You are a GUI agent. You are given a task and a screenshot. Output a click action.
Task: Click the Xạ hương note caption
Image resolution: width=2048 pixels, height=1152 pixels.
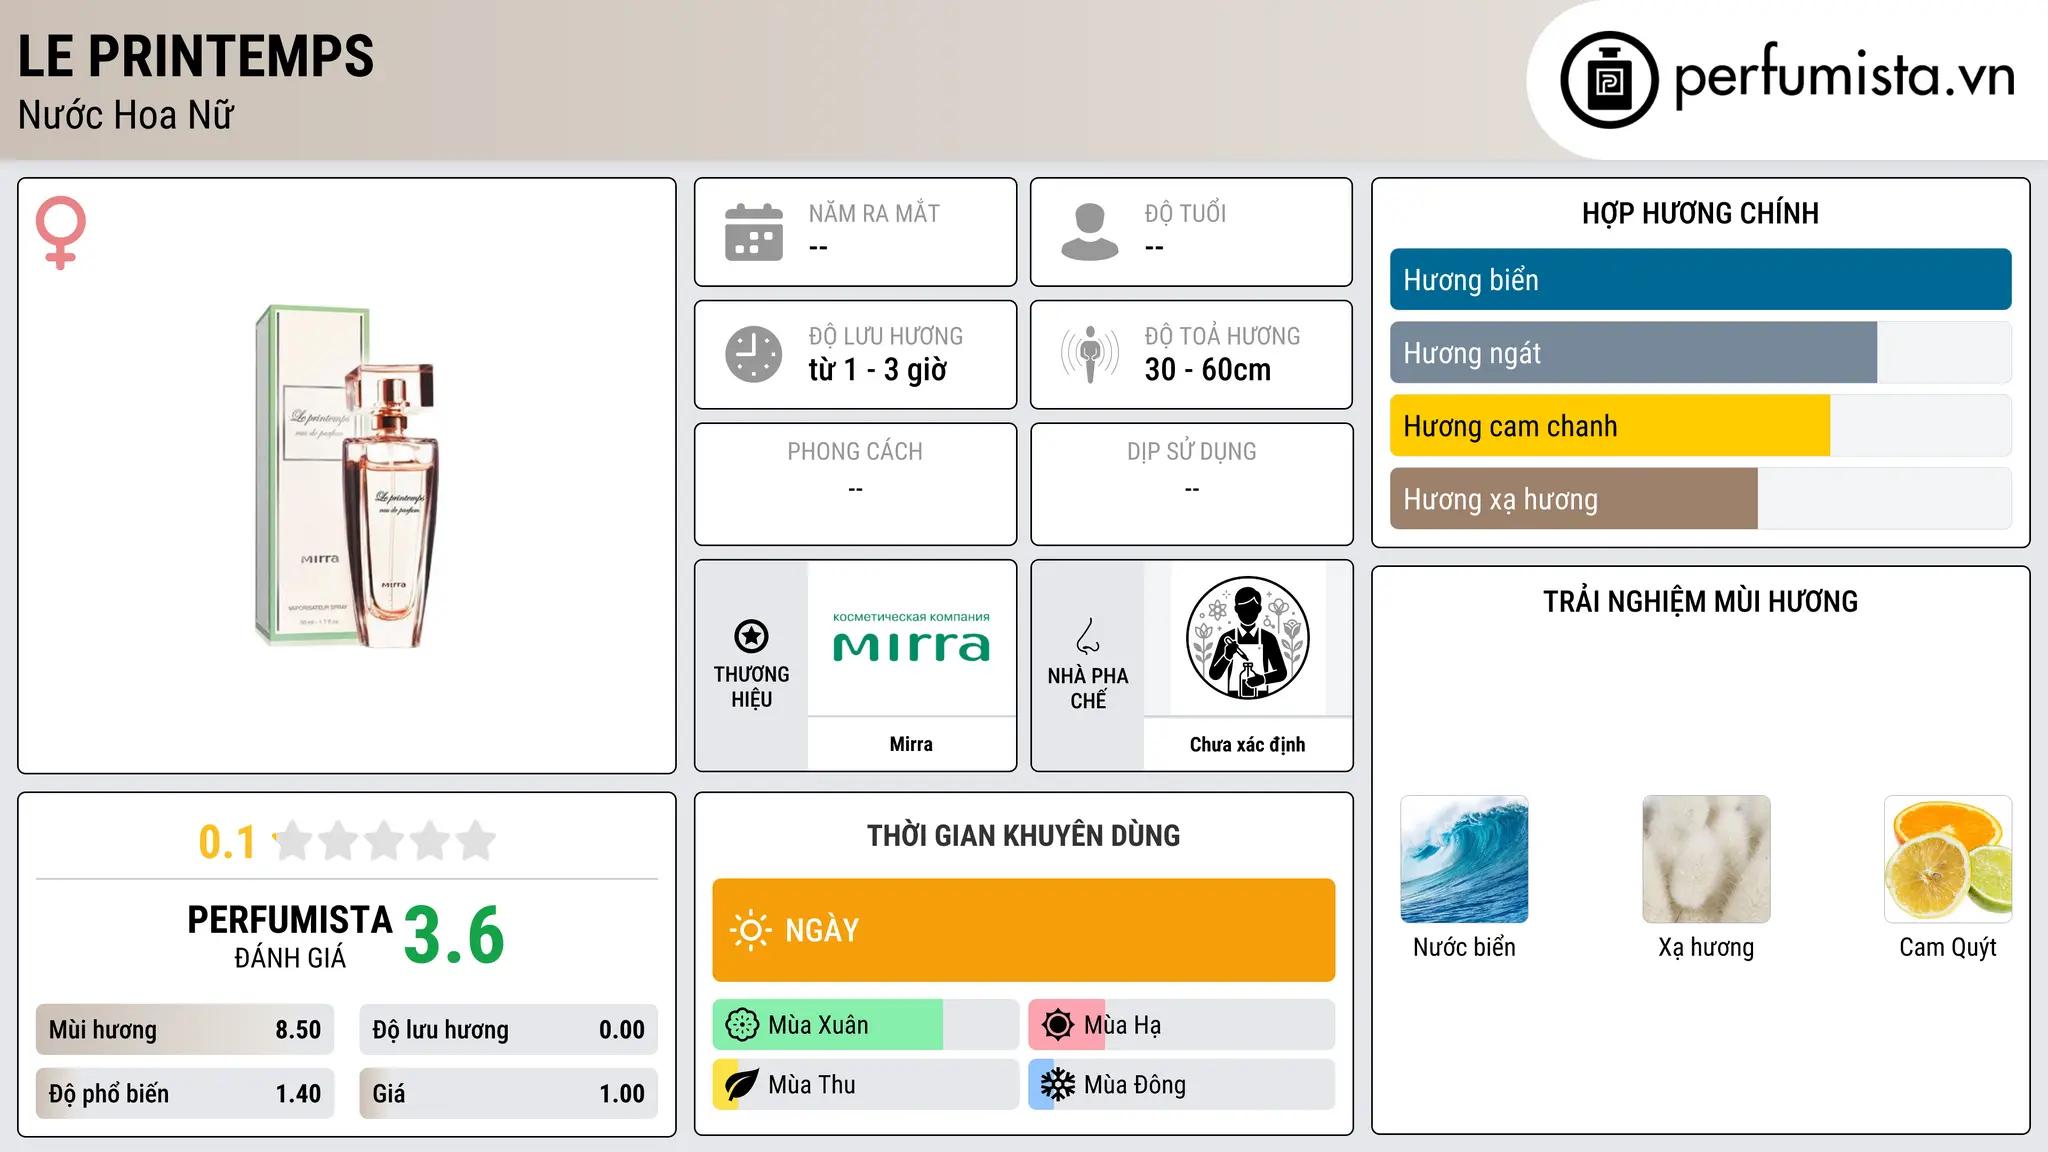coord(1706,947)
